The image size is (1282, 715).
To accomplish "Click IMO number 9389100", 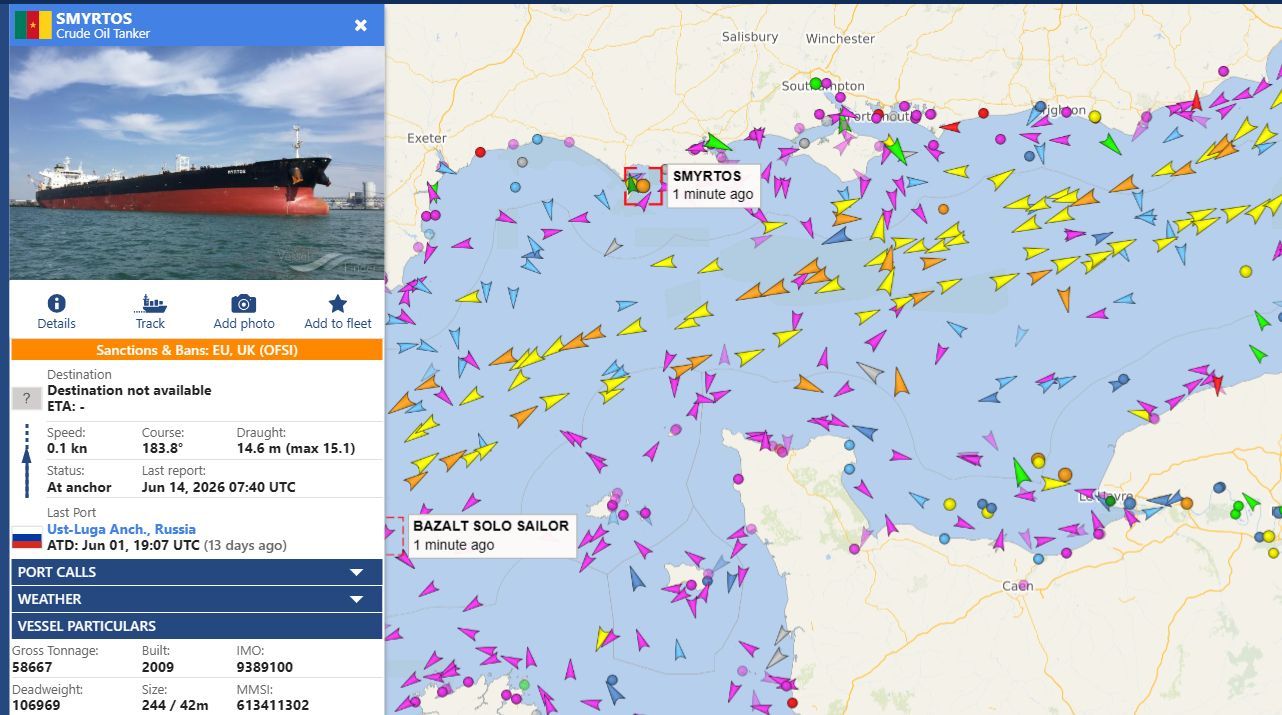I will point(264,667).
